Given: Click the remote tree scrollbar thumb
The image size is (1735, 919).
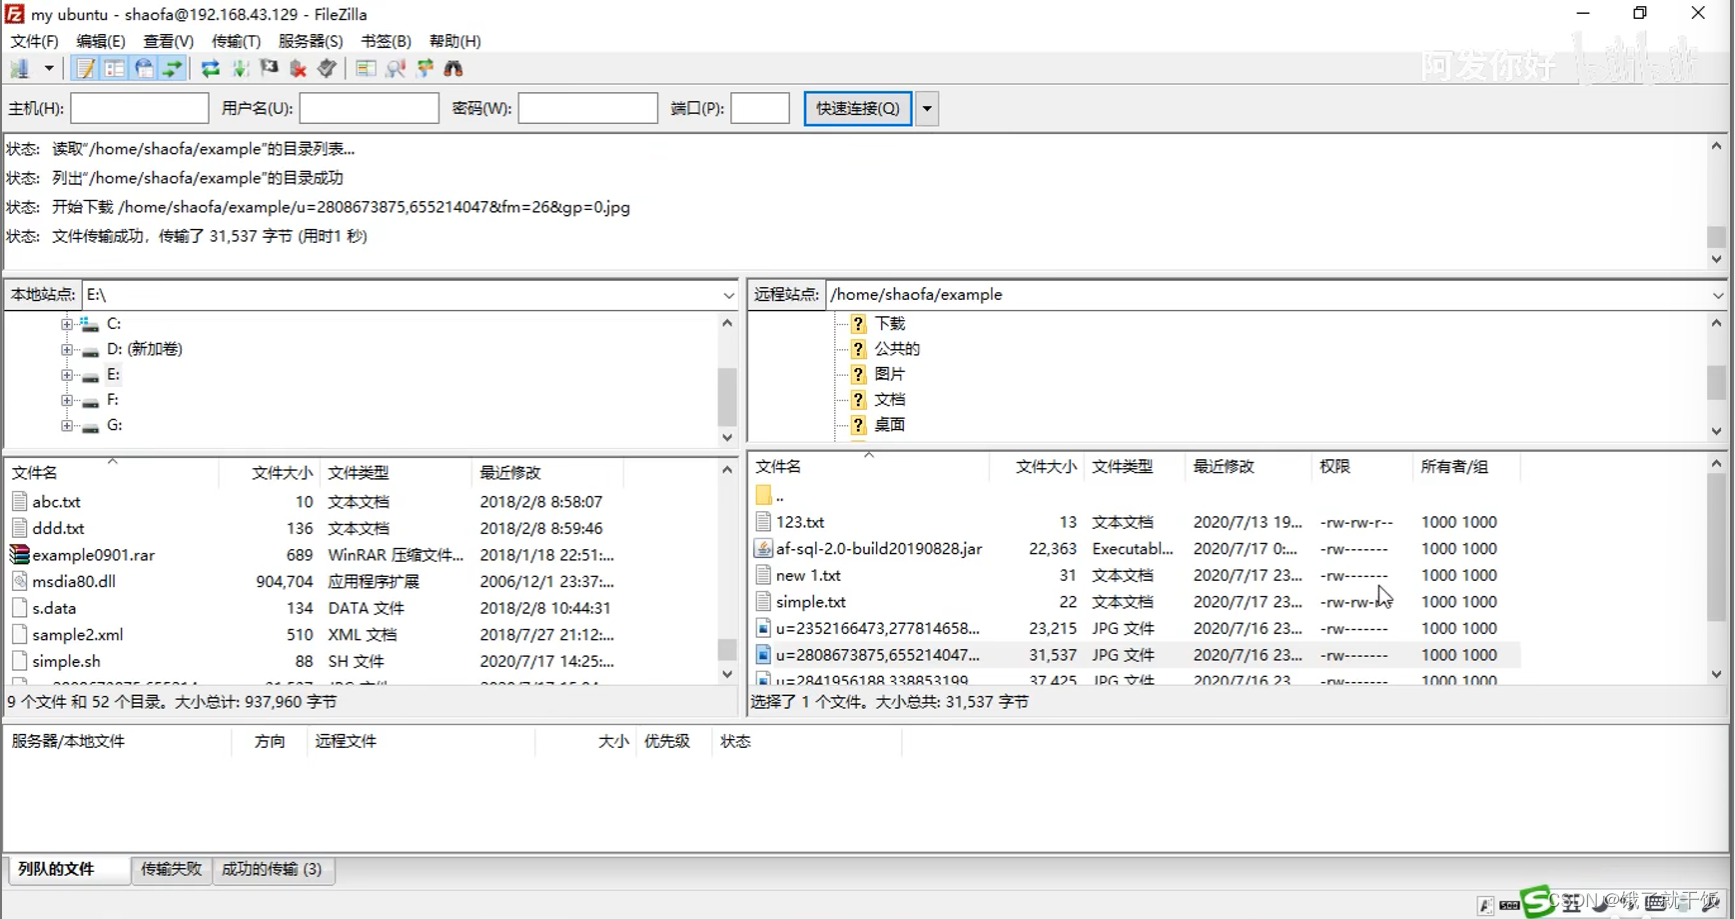Looking at the screenshot, I should point(1716,383).
